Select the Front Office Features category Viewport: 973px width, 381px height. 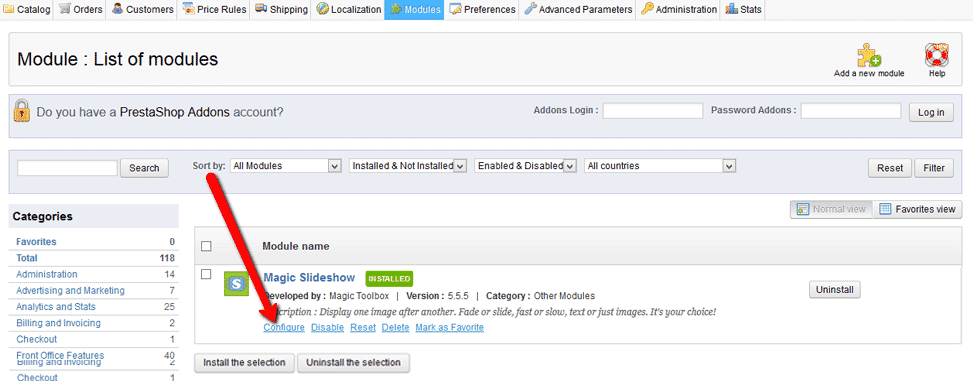[60, 355]
